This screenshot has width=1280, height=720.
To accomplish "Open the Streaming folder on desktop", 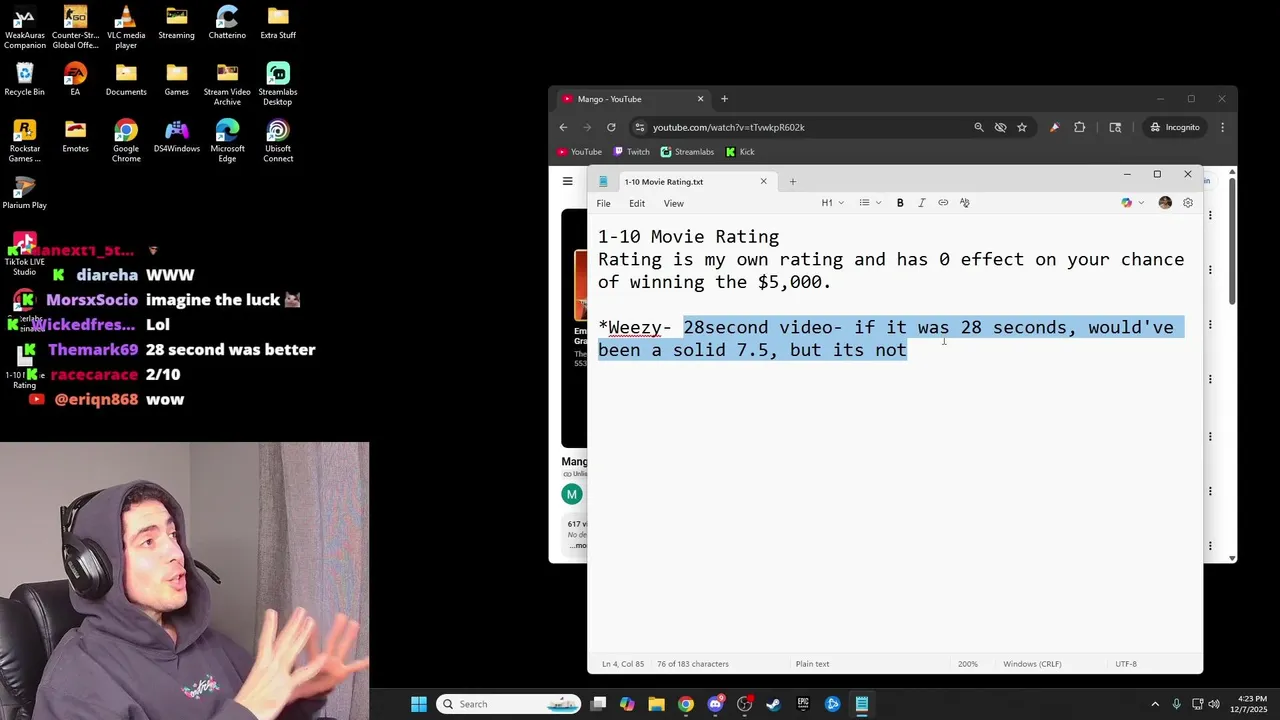I will (176, 23).
